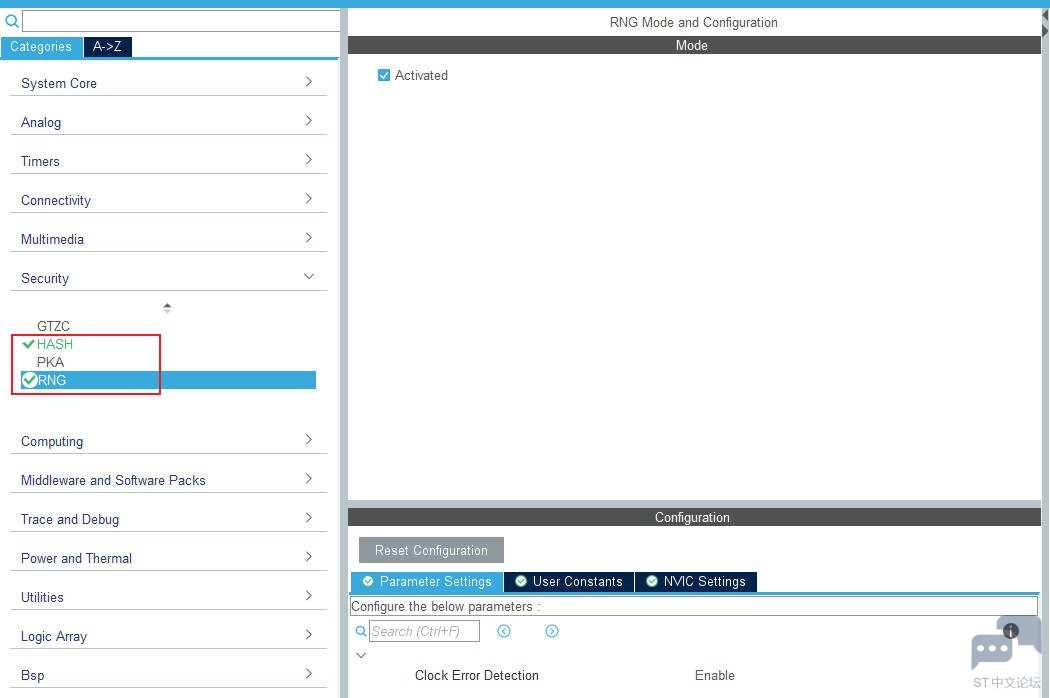Switch to the Categories tab
The image size is (1050, 698).
click(x=42, y=47)
